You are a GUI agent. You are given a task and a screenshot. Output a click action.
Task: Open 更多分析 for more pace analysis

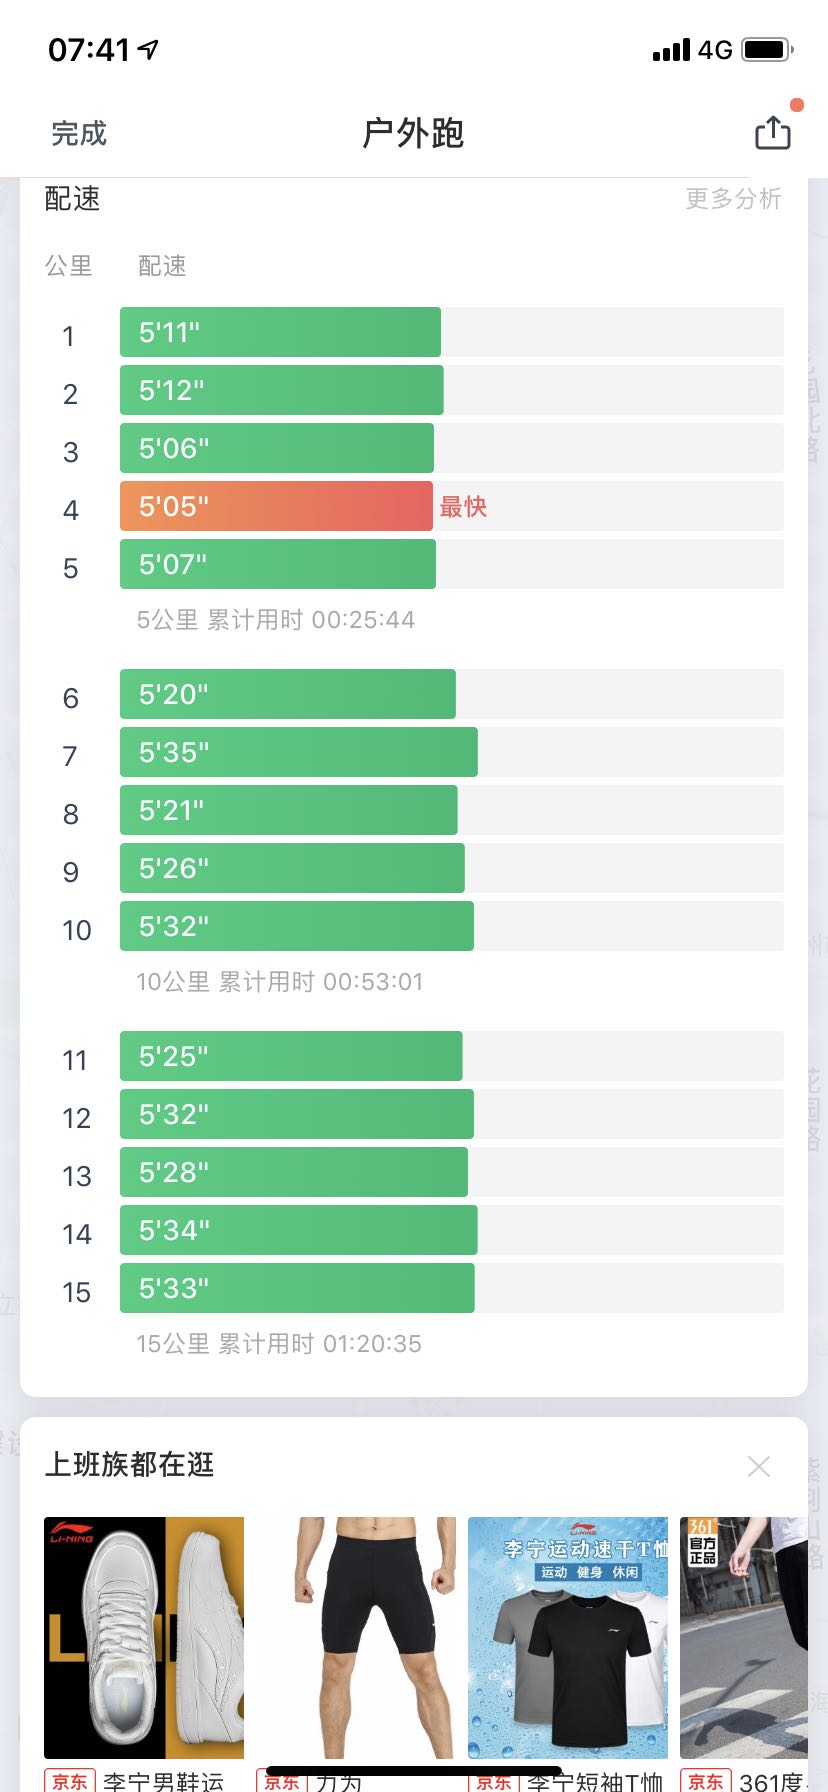coord(733,199)
